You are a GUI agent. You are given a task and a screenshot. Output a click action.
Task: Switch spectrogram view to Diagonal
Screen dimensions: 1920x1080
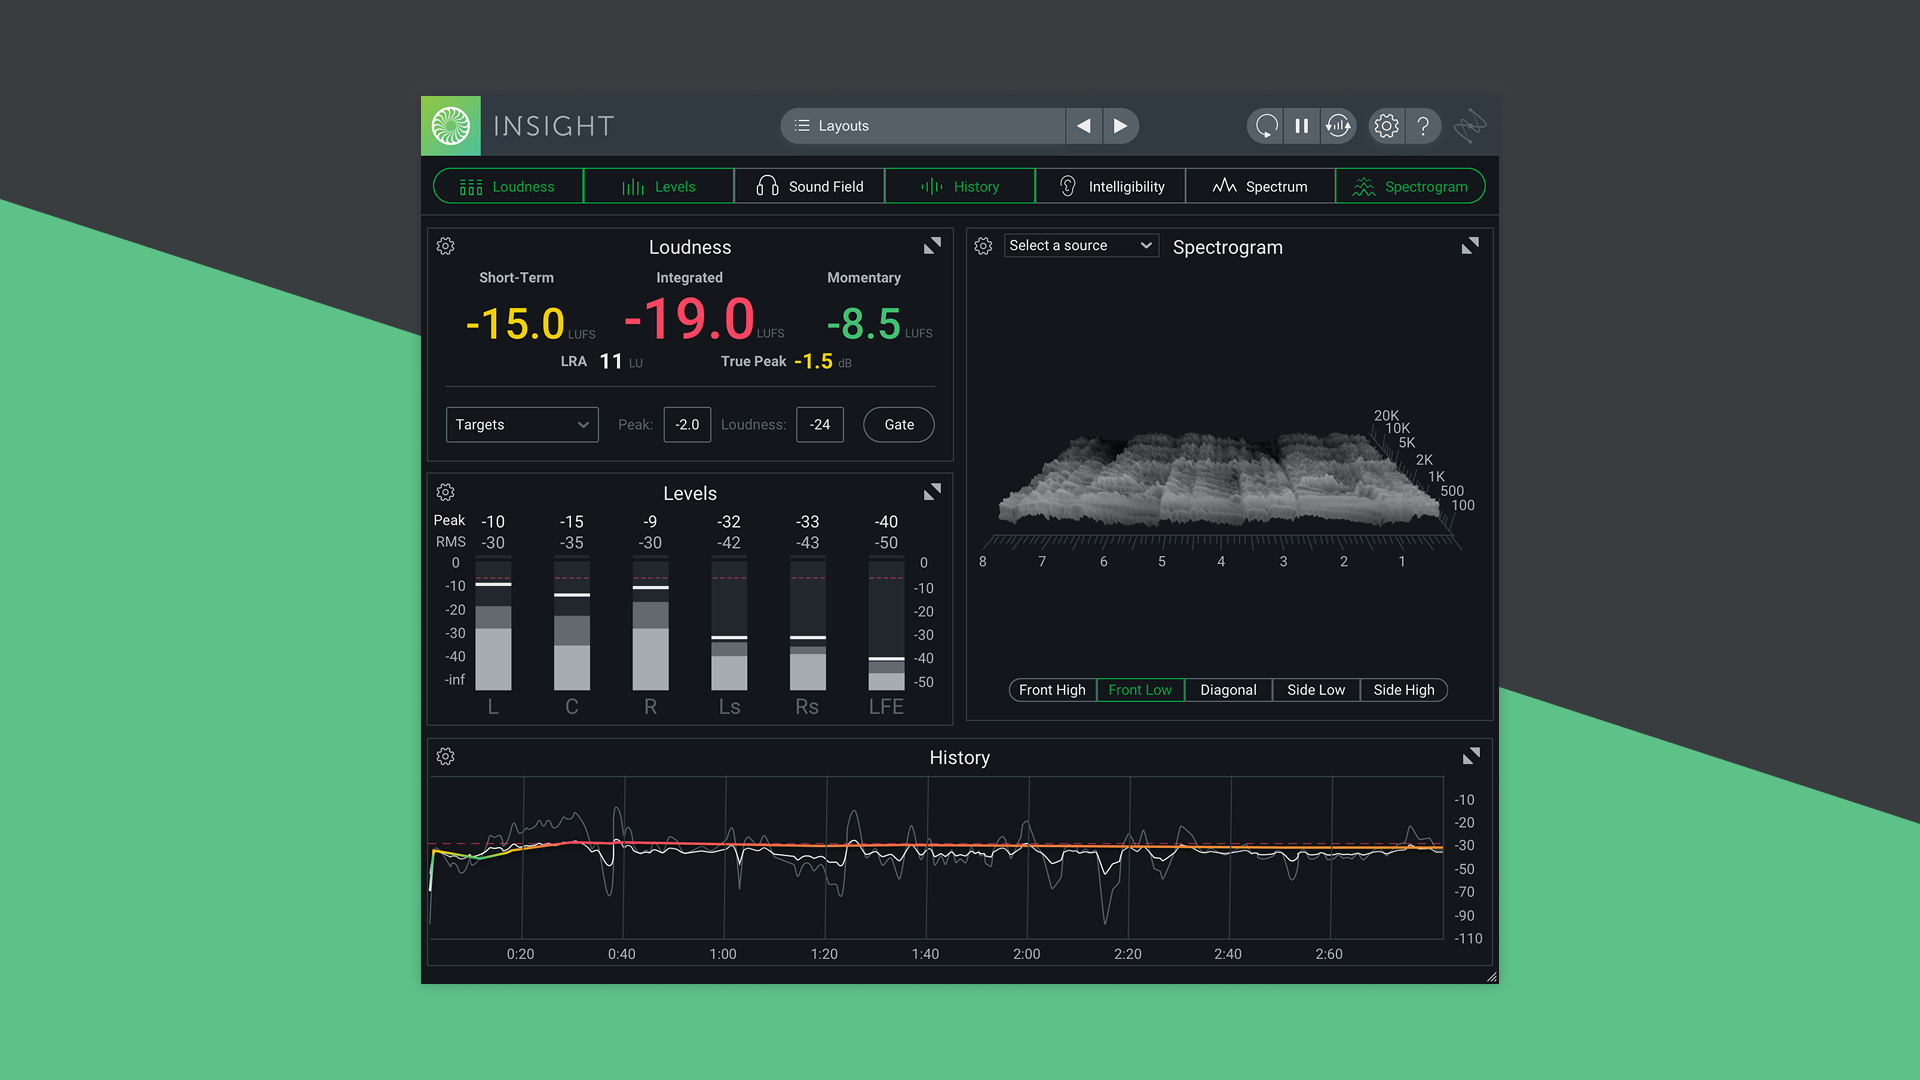point(1228,690)
